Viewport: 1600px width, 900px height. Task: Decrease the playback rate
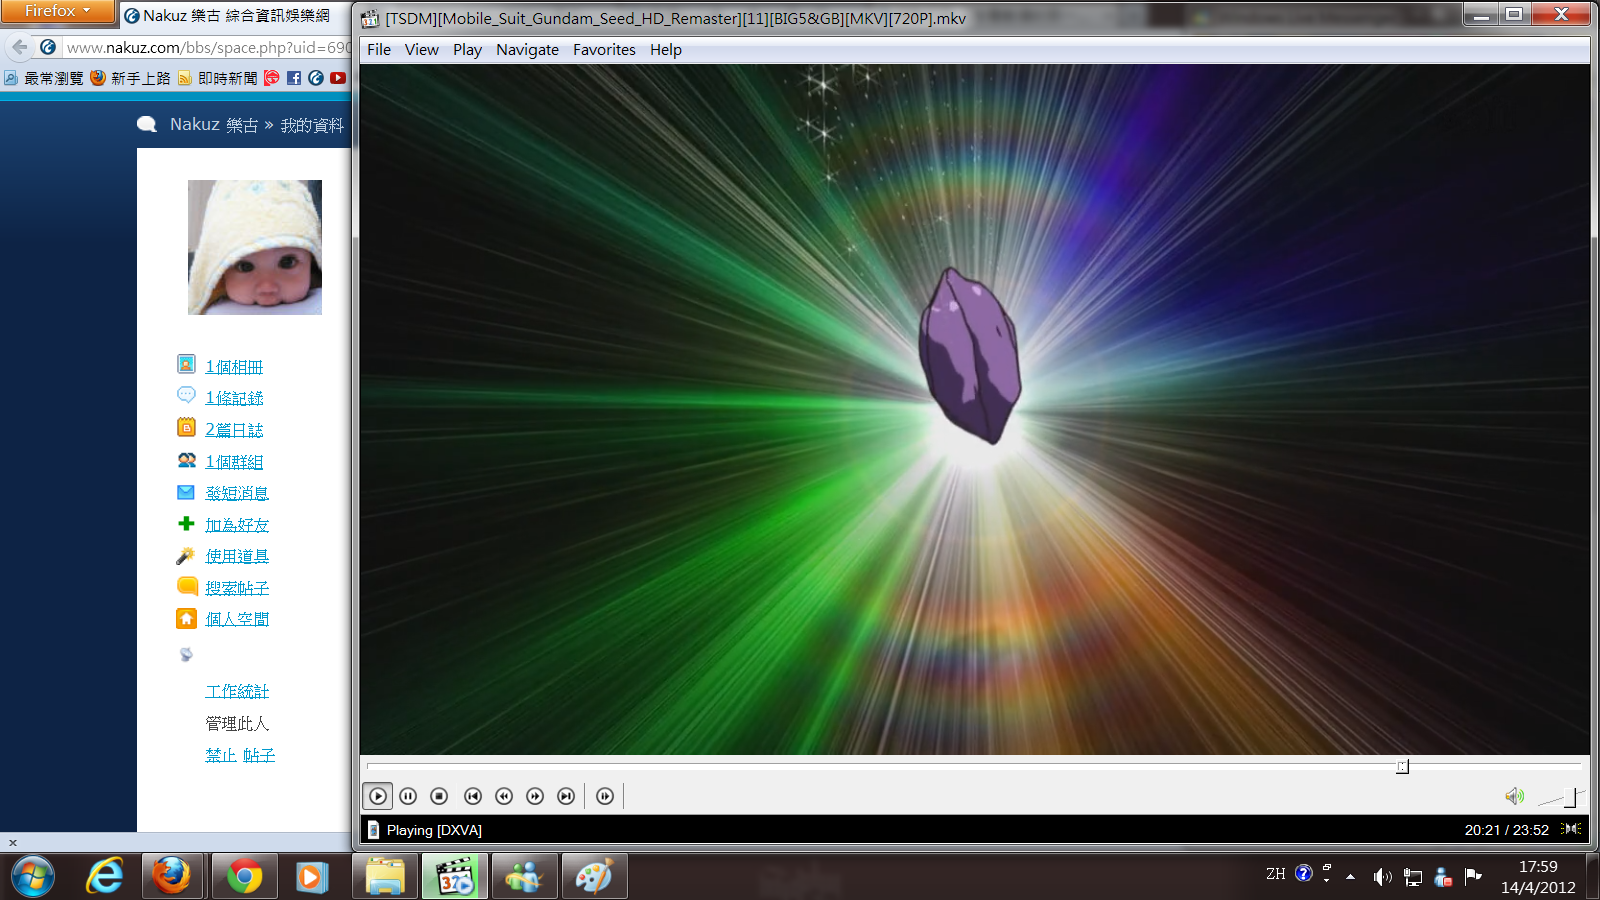click(504, 796)
